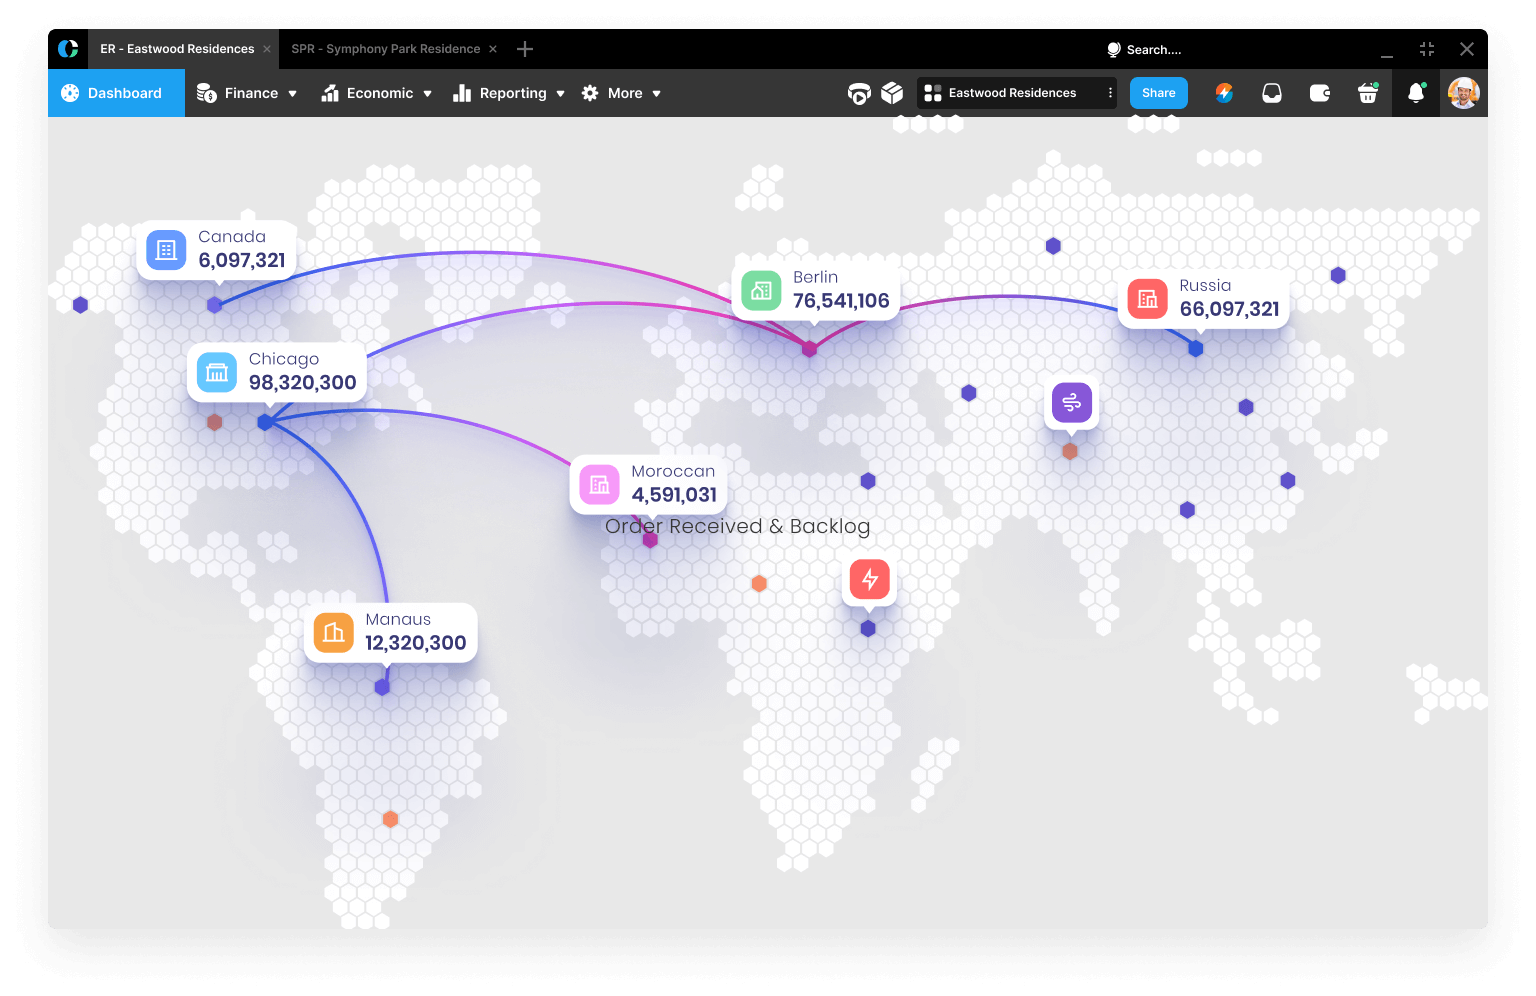Expand the Economic dropdown menu
Screen dimensions: 1536x996
tap(377, 93)
